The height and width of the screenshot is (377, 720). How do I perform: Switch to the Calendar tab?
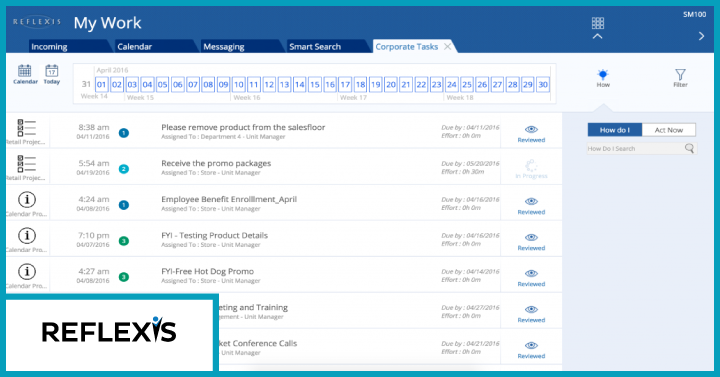tap(155, 46)
